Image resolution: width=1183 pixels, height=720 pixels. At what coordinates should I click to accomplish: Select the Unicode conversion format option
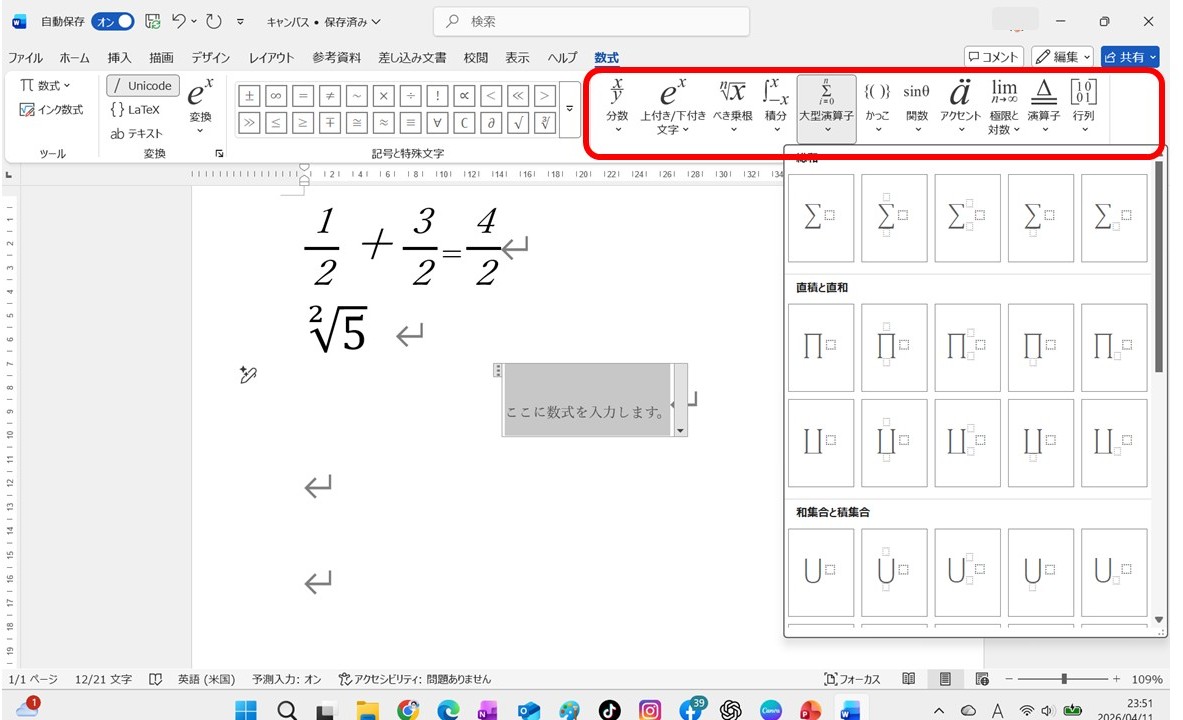pyautogui.click(x=143, y=86)
